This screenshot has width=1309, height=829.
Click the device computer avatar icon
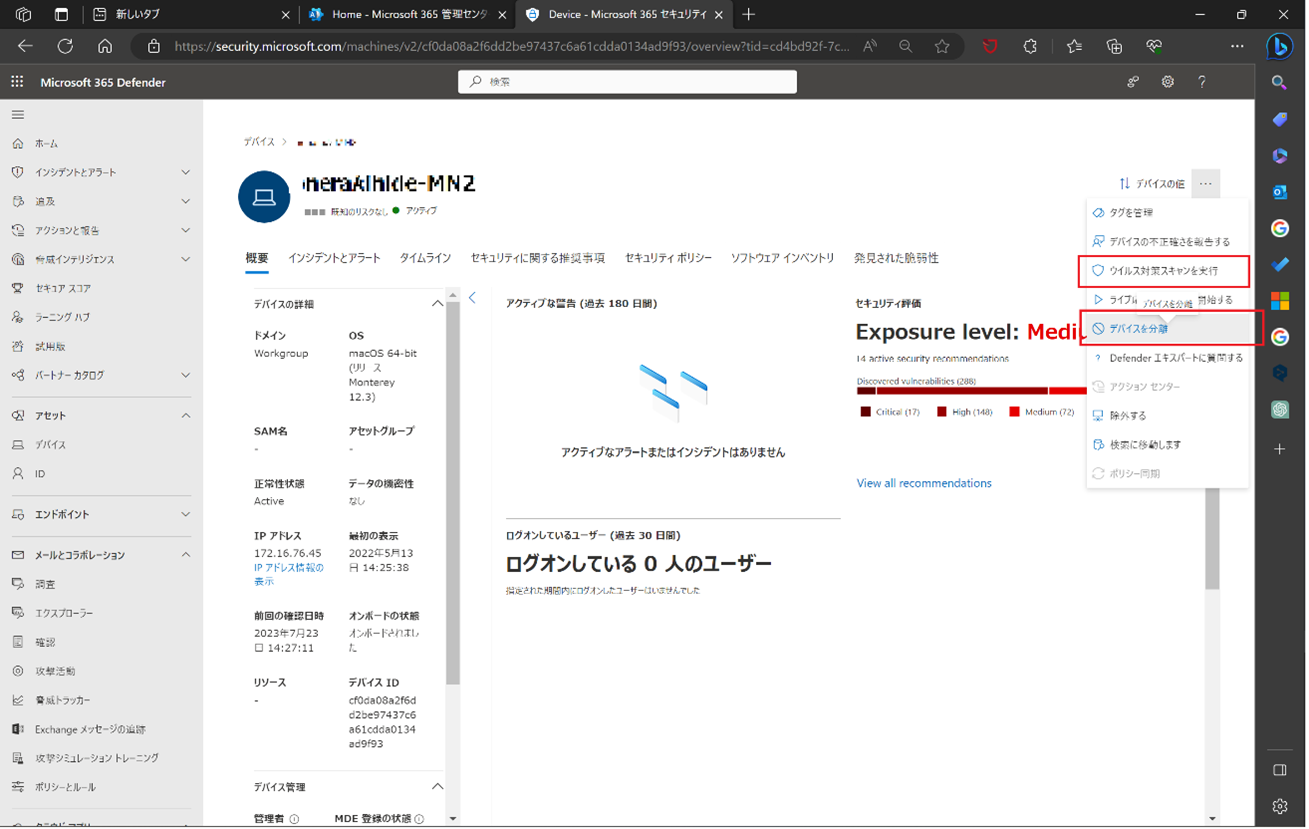point(264,197)
